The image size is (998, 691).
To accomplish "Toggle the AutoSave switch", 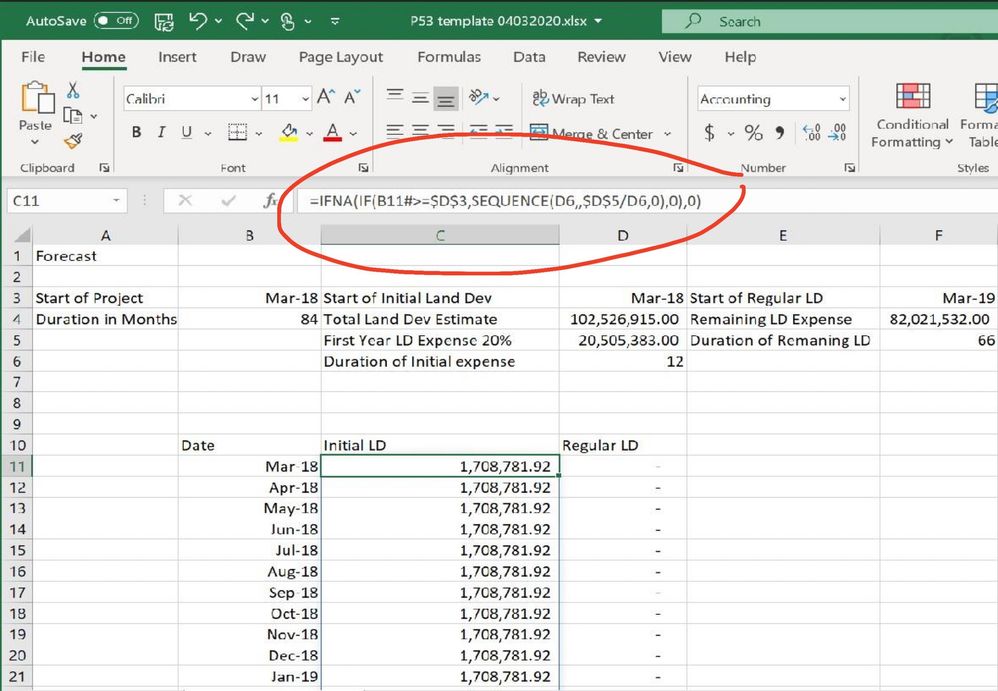I will coord(116,20).
